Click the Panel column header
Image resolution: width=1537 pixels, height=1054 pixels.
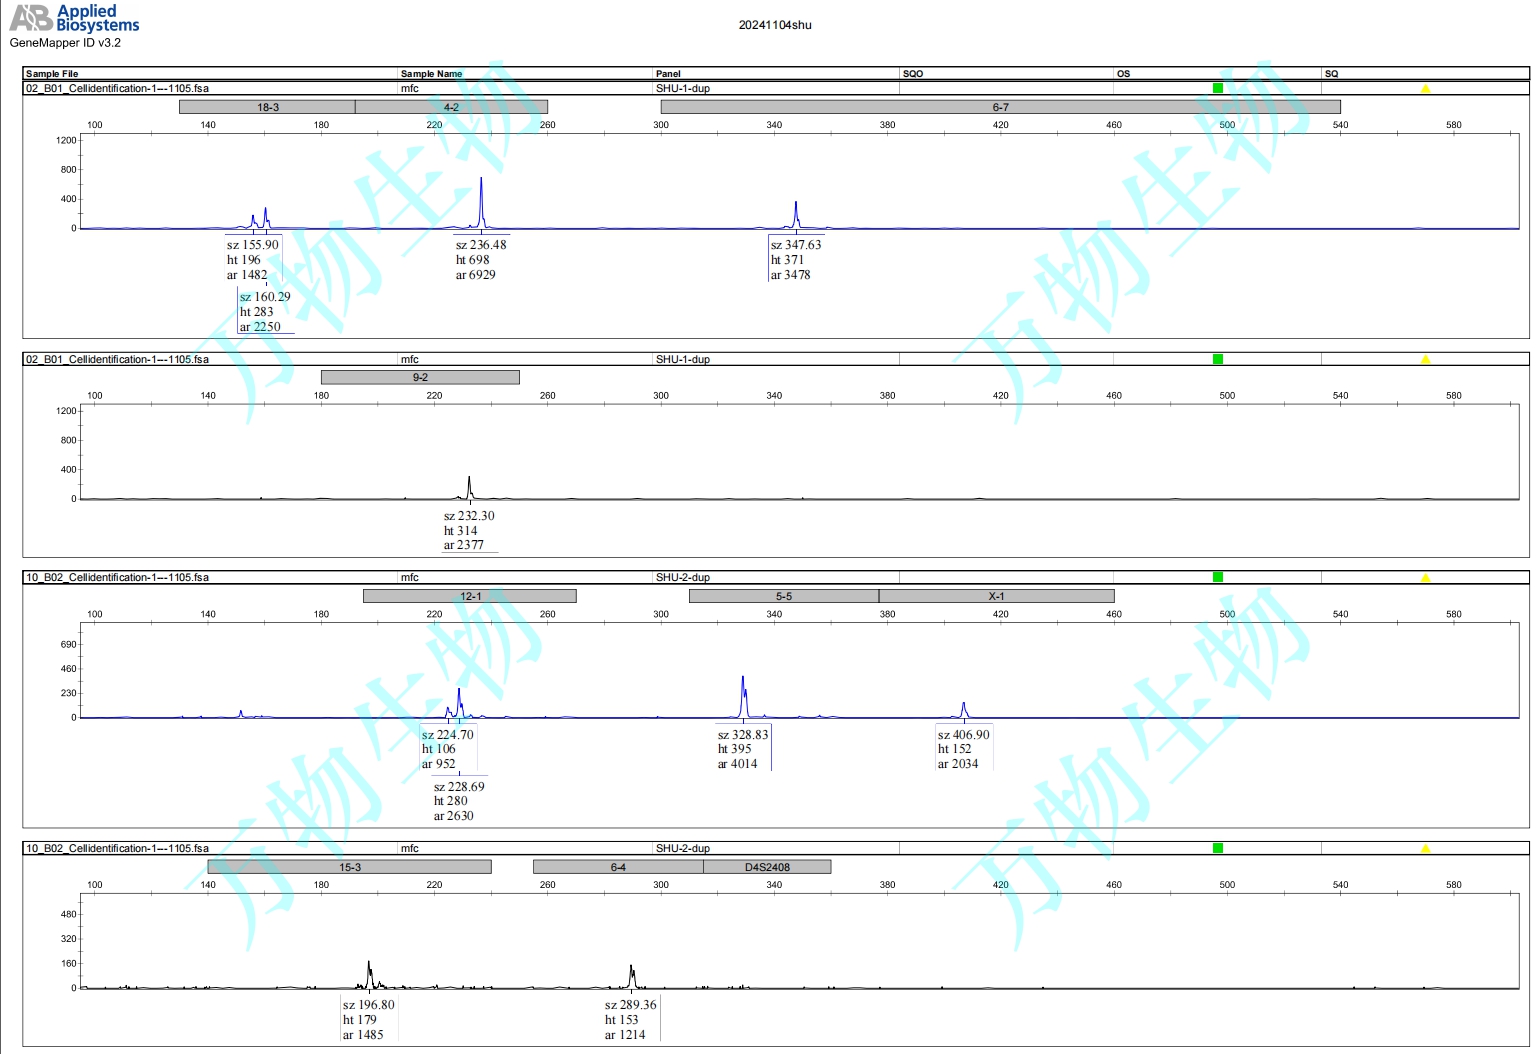pos(668,74)
